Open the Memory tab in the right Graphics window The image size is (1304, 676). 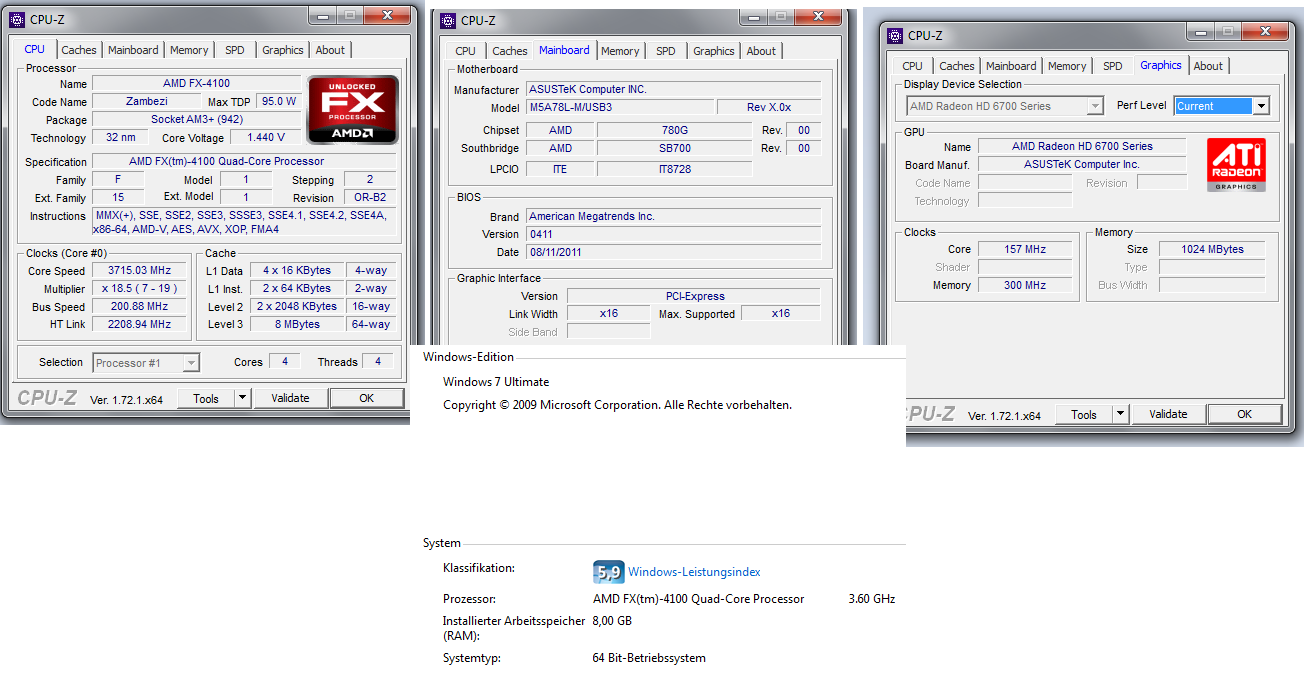click(1067, 66)
